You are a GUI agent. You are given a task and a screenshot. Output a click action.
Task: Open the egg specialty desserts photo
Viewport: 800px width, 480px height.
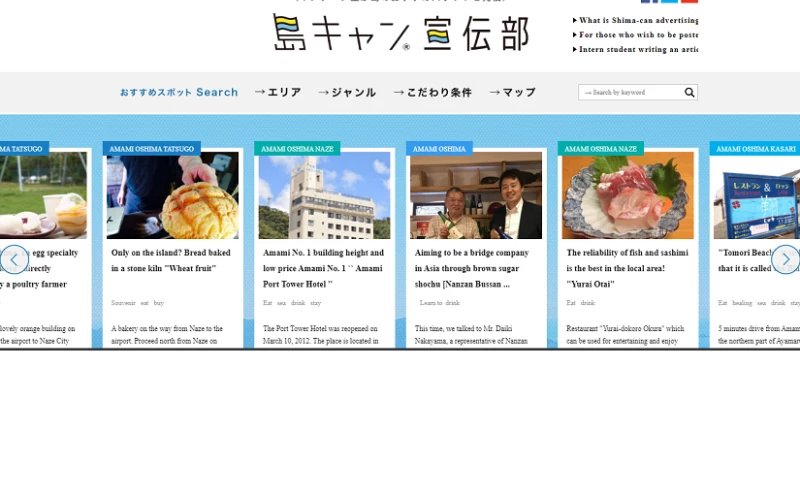click(x=43, y=195)
